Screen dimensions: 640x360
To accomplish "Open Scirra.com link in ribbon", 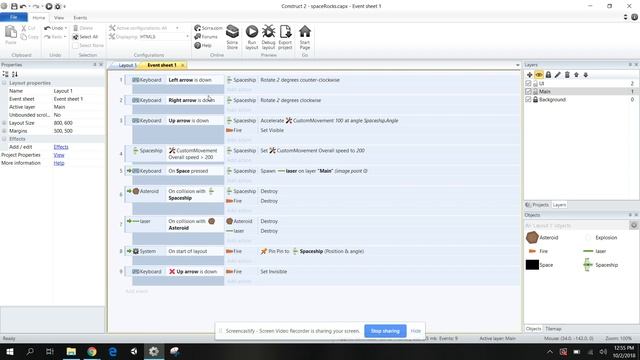I will (x=208, y=28).
